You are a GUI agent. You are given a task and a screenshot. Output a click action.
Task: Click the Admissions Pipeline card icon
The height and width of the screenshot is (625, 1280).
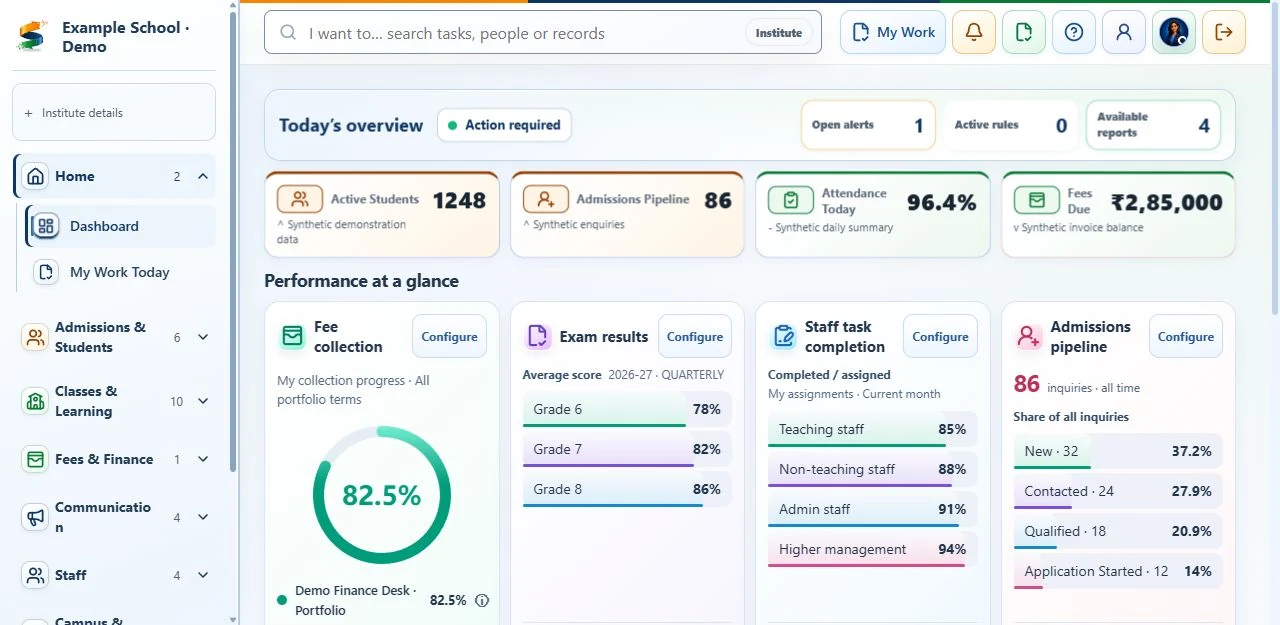click(545, 199)
